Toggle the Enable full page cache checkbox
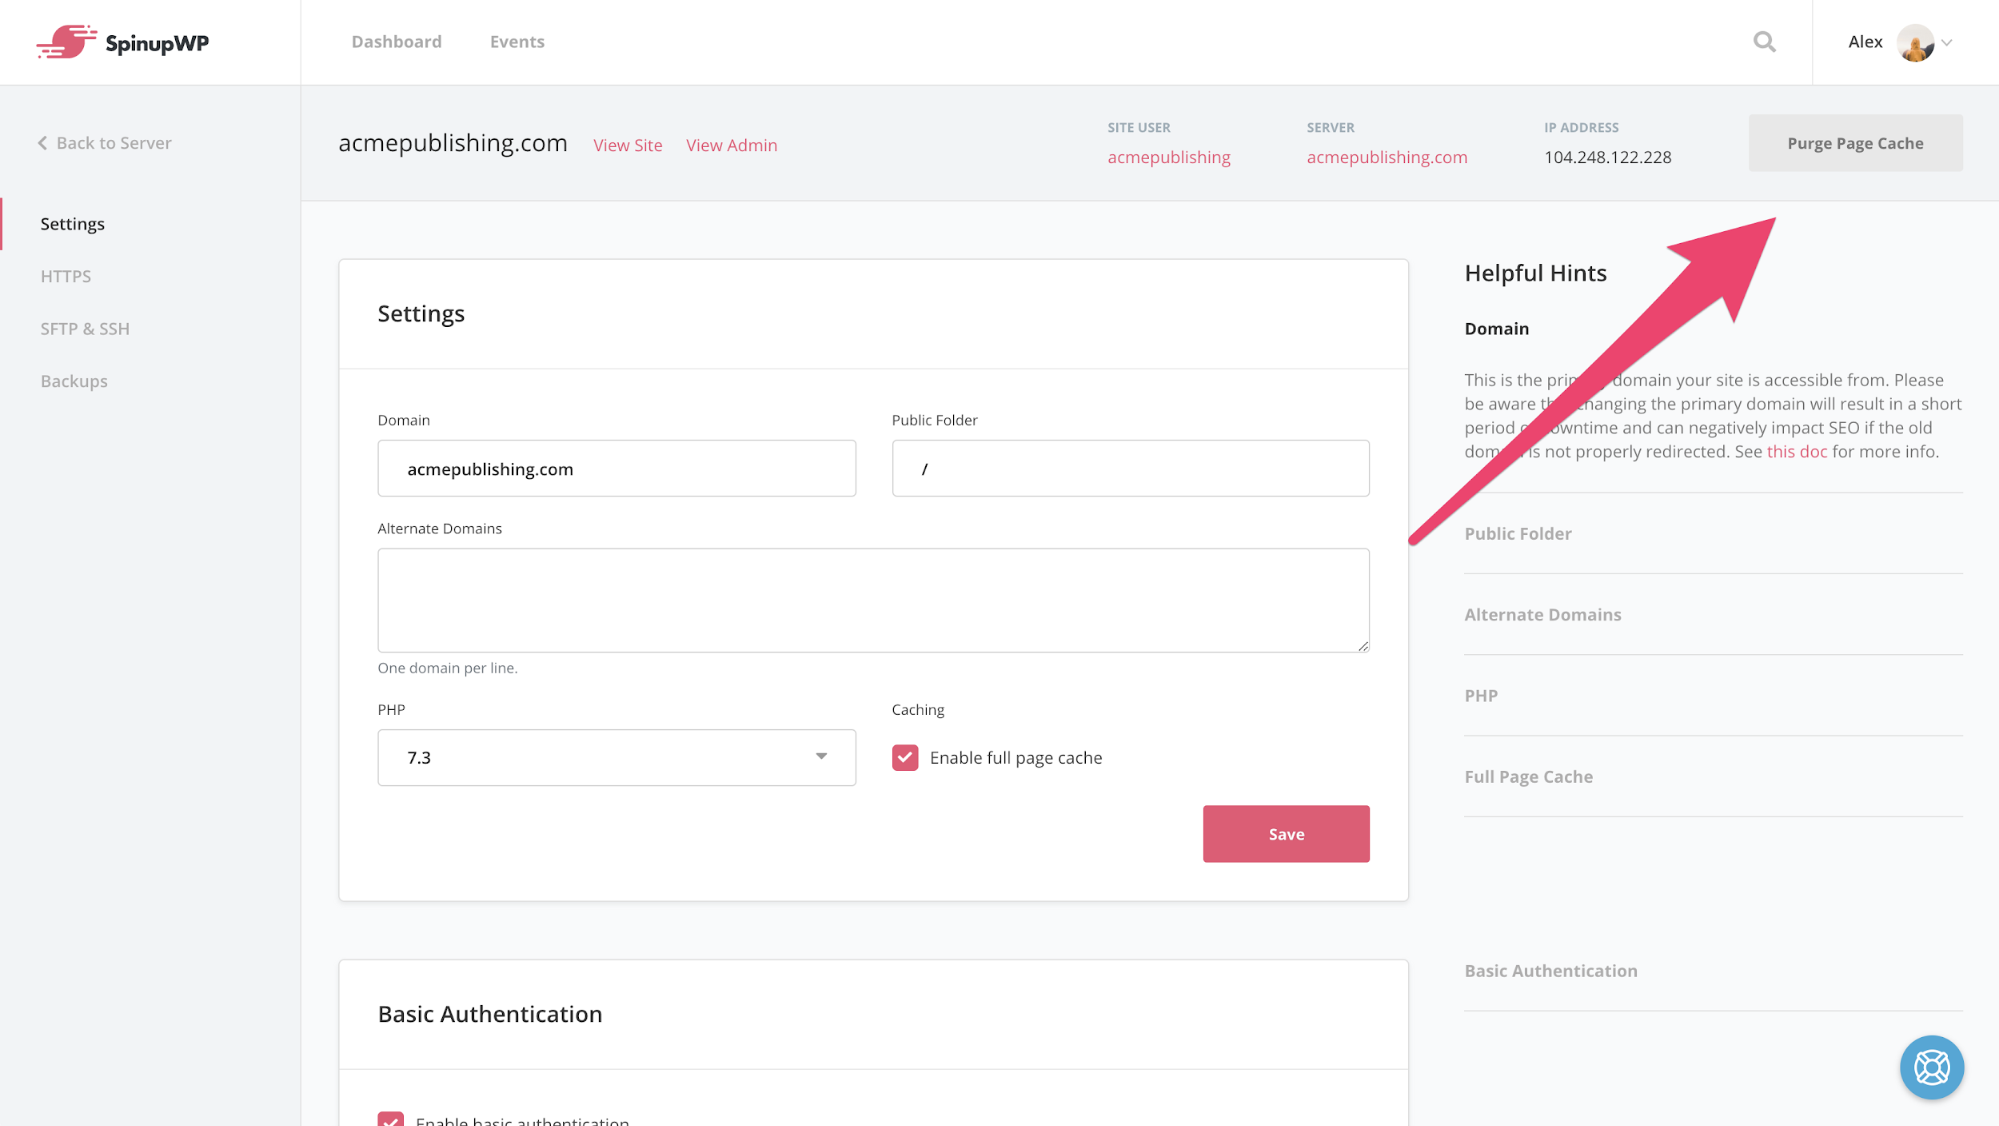Viewport: 1999px width, 1126px height. [x=905, y=757]
